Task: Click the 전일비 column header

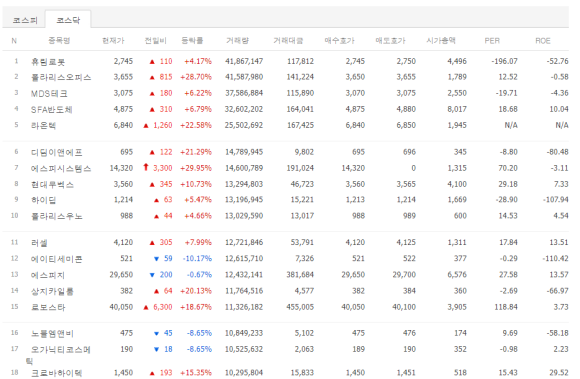Action: 155,40
